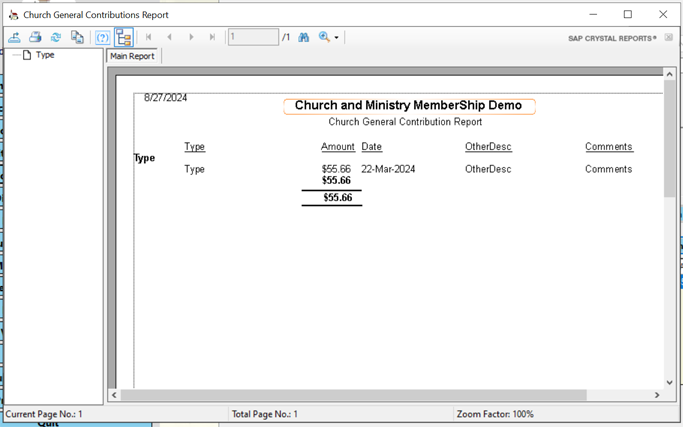Click the zoom magnifier icon
Image resolution: width=683 pixels, height=427 pixels.
point(324,37)
